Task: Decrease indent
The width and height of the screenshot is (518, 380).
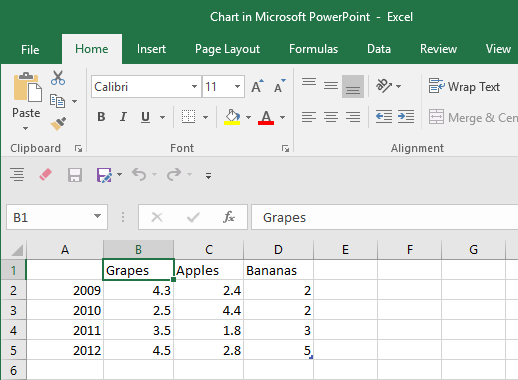Action: click(x=384, y=117)
